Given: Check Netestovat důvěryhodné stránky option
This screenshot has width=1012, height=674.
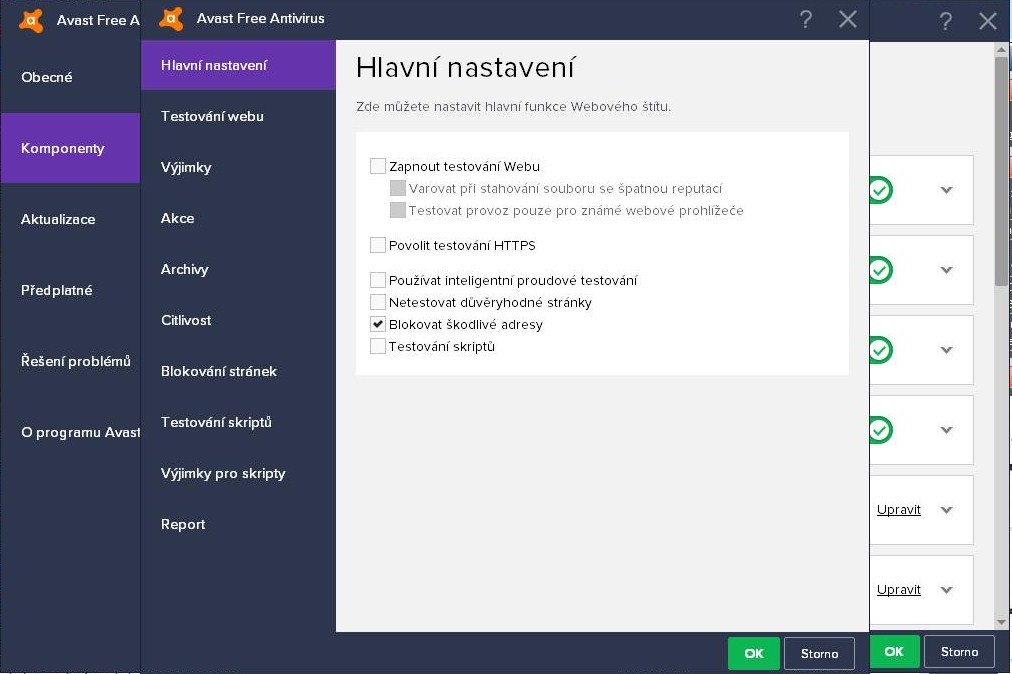Looking at the screenshot, I should coord(378,301).
